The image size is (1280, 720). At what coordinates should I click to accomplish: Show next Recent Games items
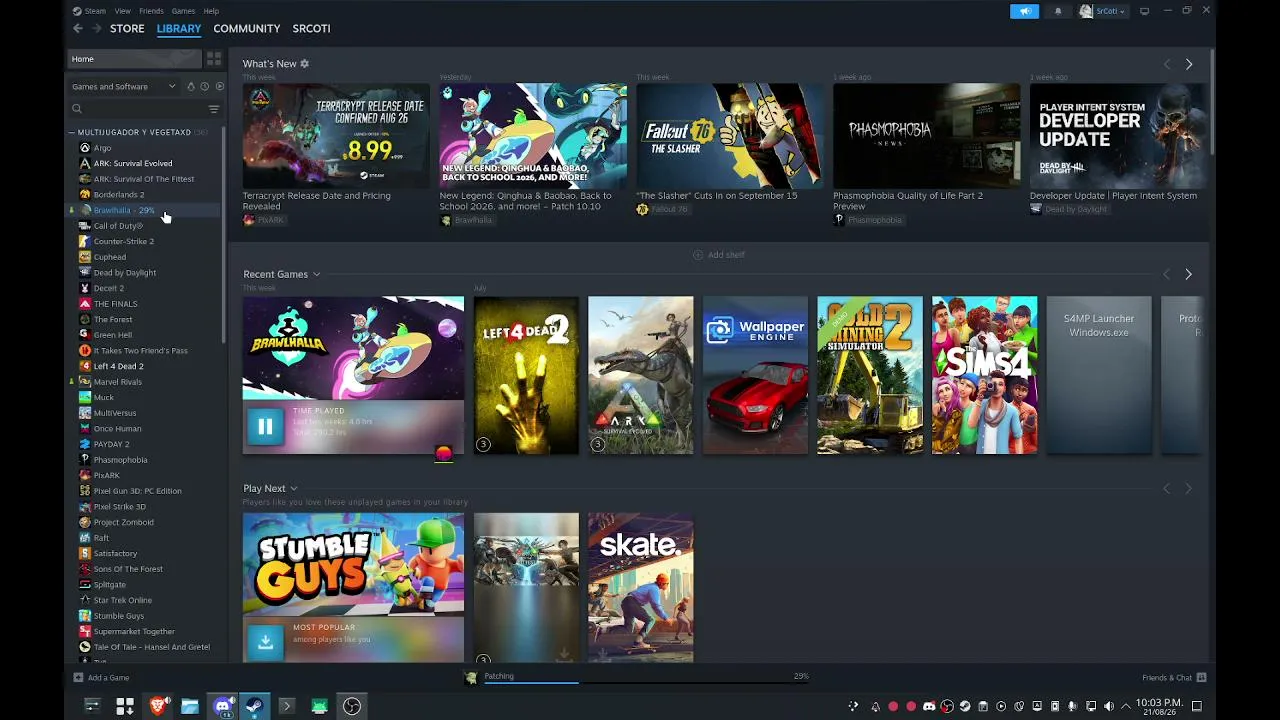click(1188, 274)
